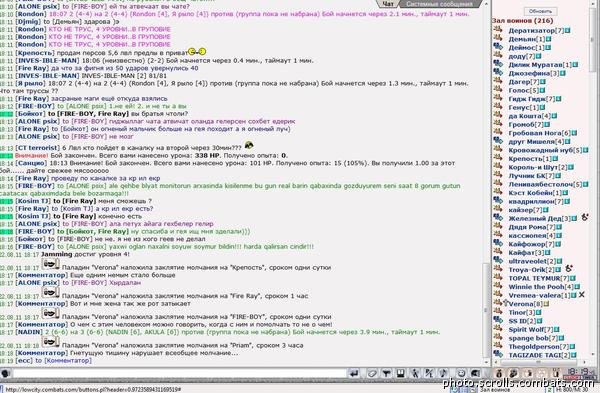
Task: Click sender name [ecc] in chat
Action: coord(24,360)
